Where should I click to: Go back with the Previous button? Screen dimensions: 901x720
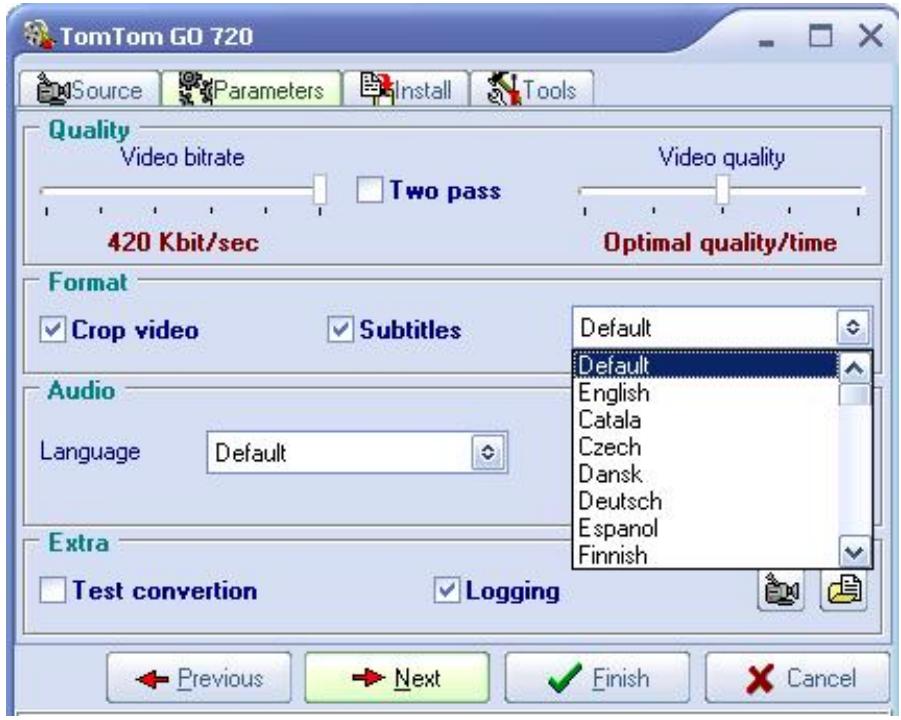pyautogui.click(x=199, y=678)
